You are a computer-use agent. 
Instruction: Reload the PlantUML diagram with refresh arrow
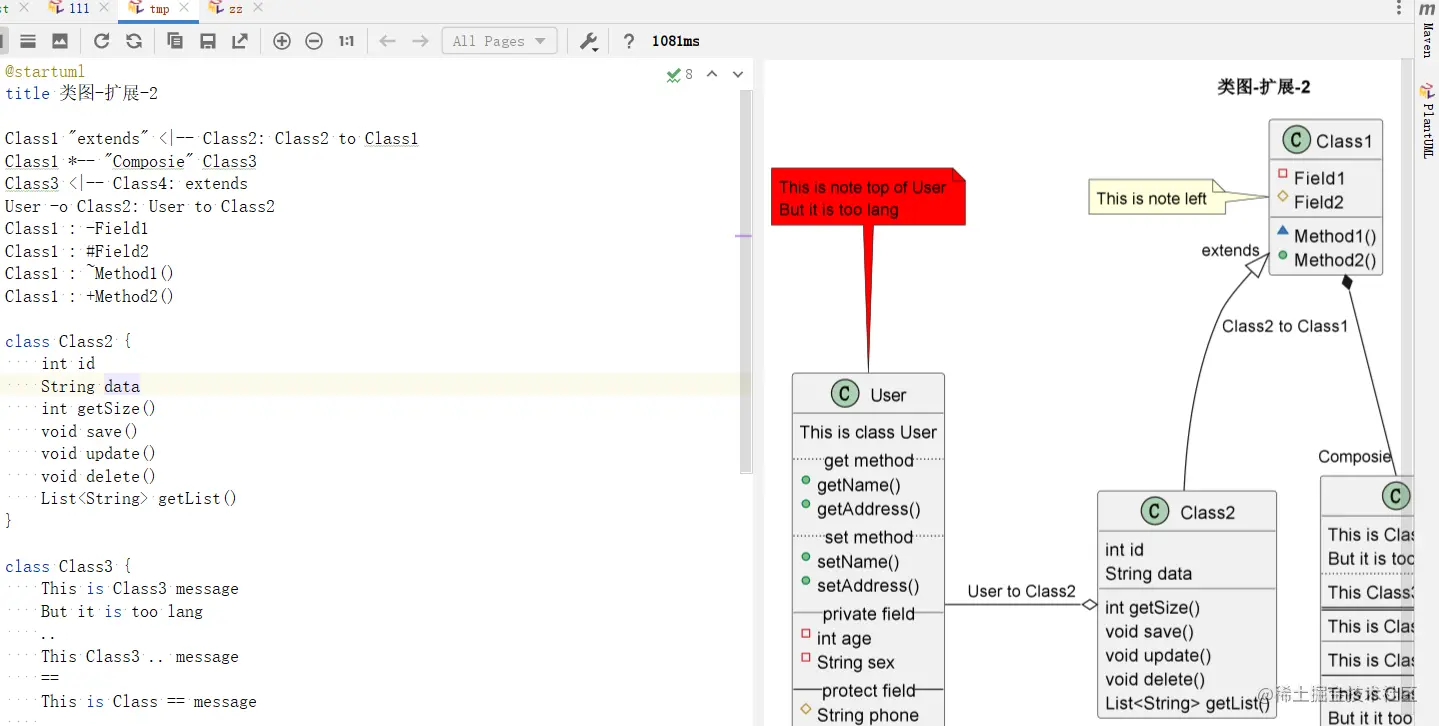coord(102,41)
